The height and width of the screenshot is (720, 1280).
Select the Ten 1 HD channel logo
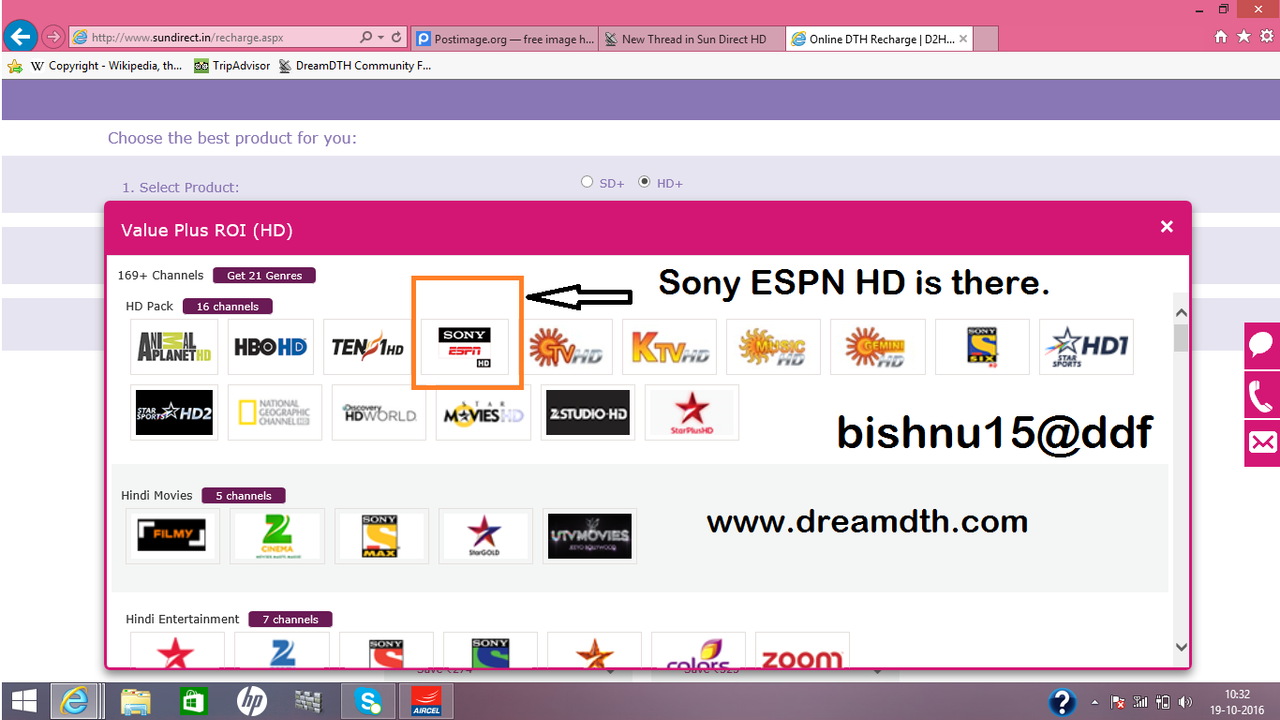pyautogui.click(x=369, y=347)
